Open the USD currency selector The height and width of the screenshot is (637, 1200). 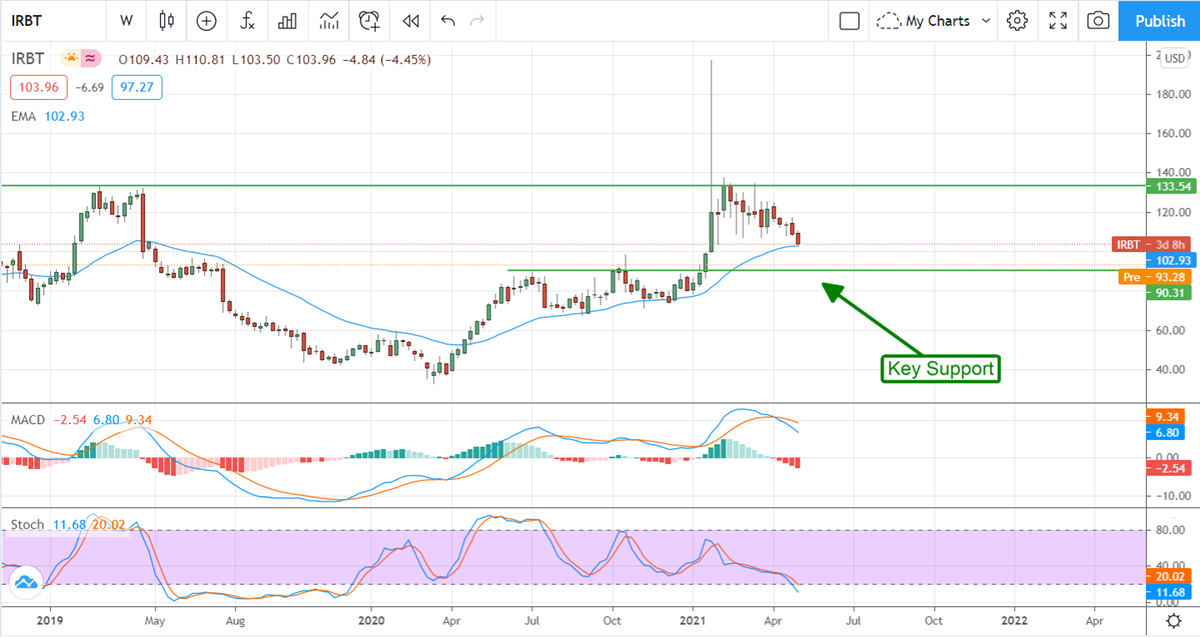1175,58
